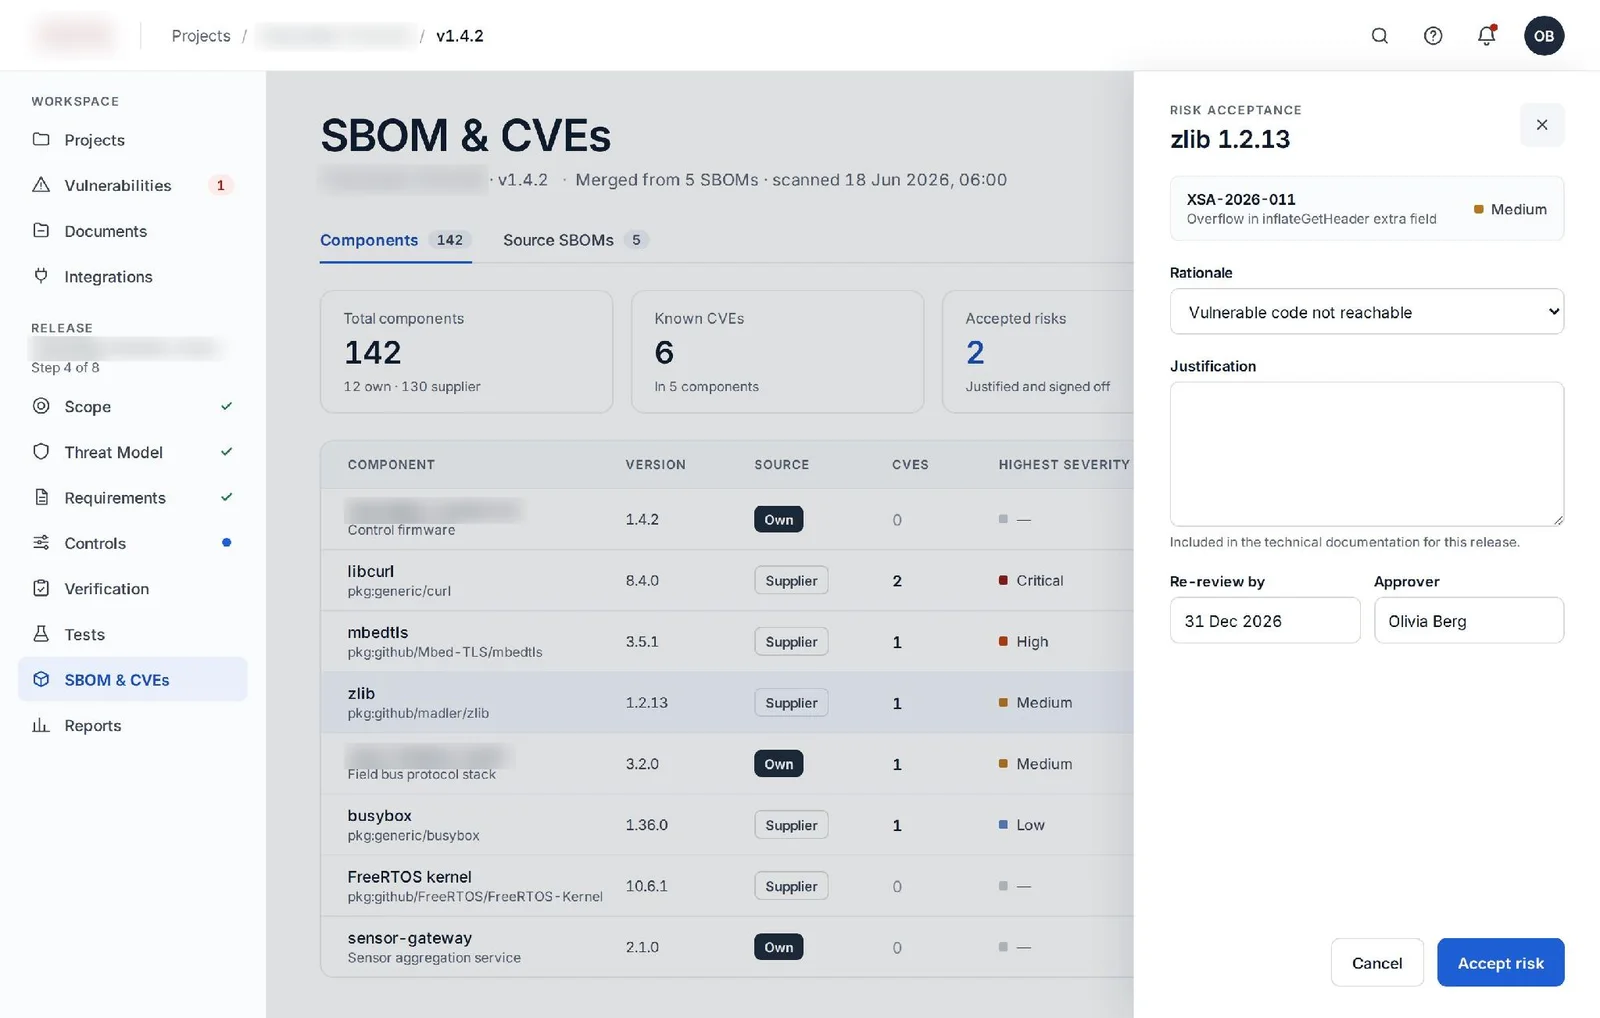This screenshot has height=1018, width=1600.
Task: Open Documents in the sidebar
Action: point(132,231)
